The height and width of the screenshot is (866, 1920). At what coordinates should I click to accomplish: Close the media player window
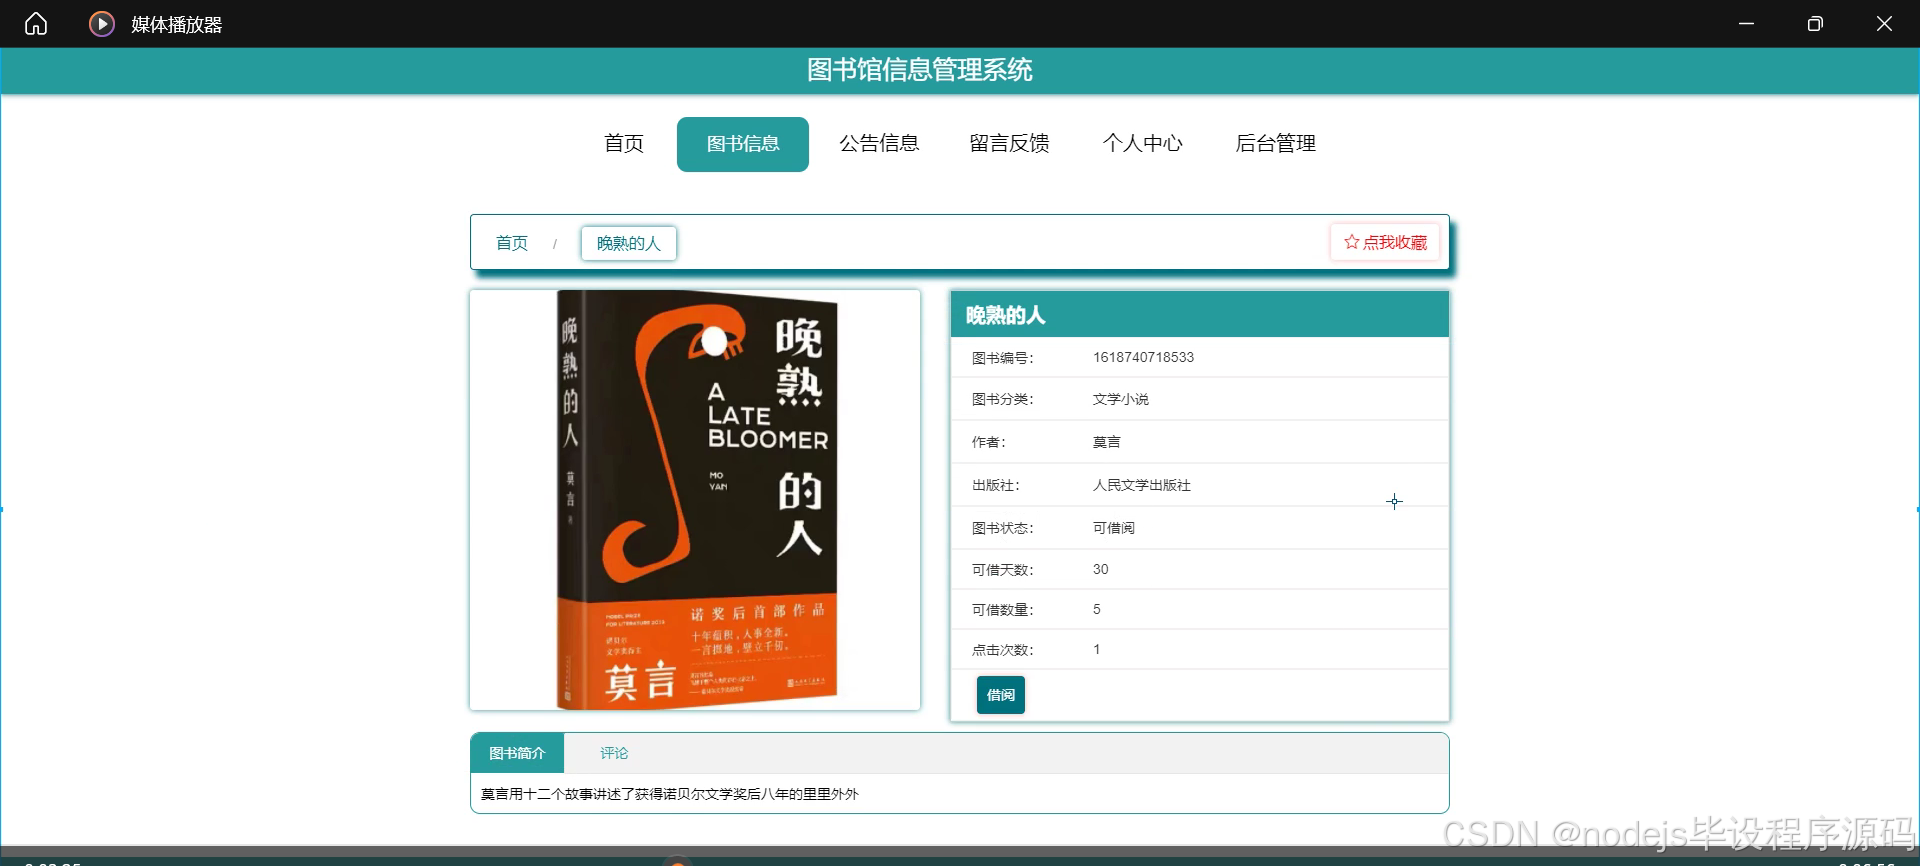(x=1884, y=24)
